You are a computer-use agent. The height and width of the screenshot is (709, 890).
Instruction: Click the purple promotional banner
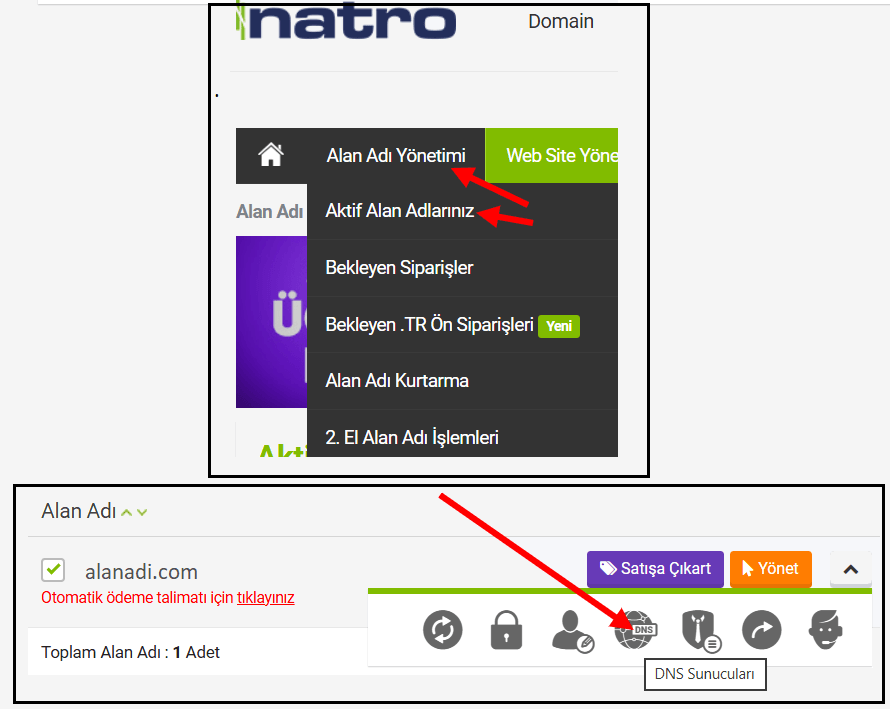coord(271,322)
